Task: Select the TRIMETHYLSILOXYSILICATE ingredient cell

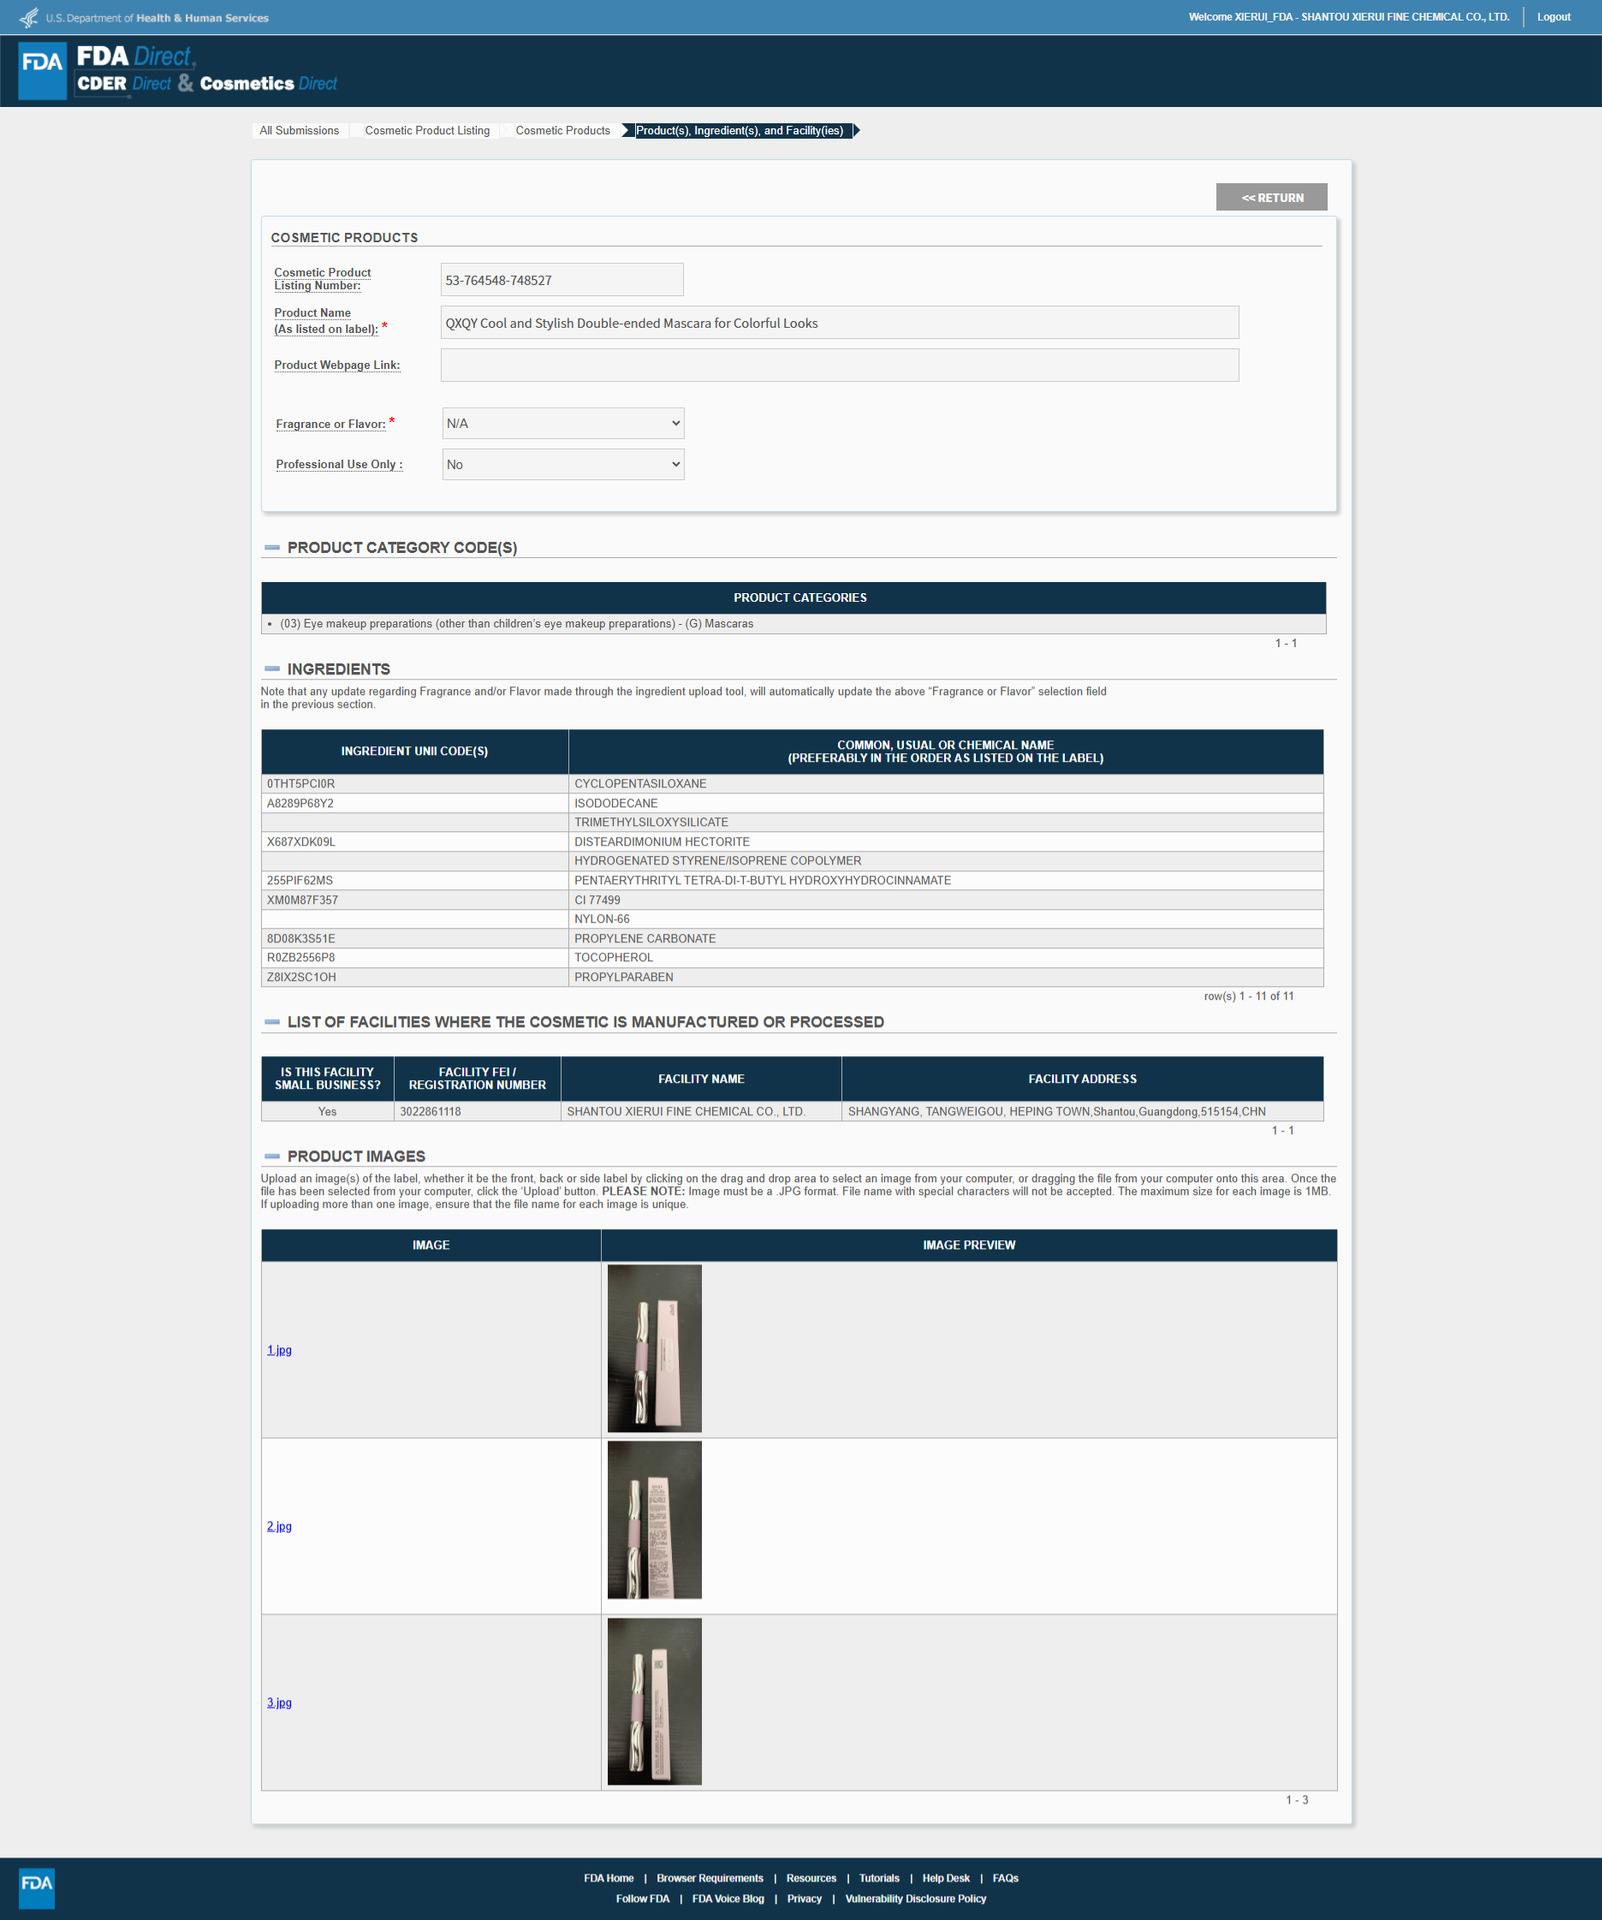Action: pos(946,822)
